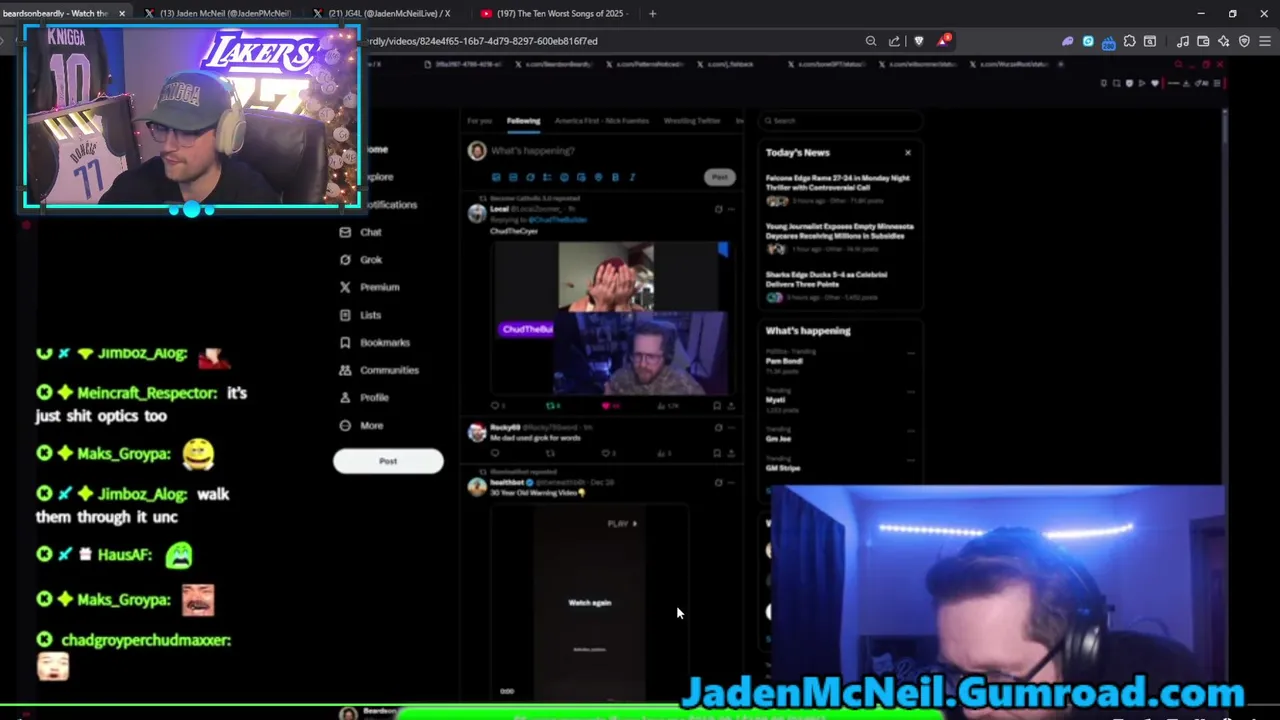
Task: Open the Brave VPN shield icon
Action: click(x=1244, y=41)
